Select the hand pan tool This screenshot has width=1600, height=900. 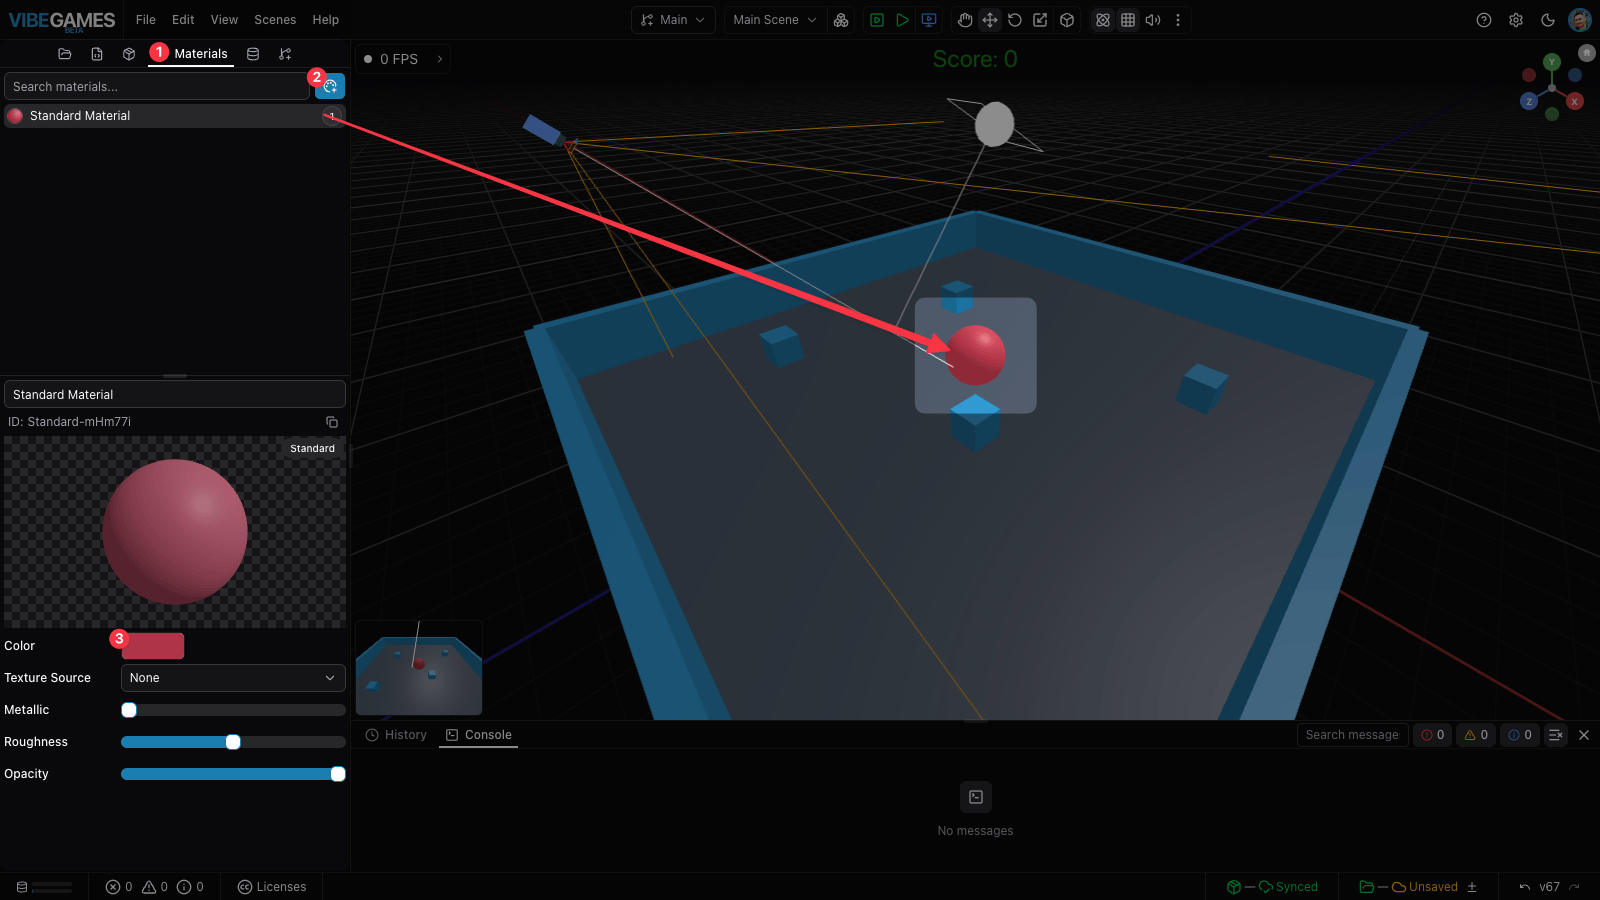(965, 20)
